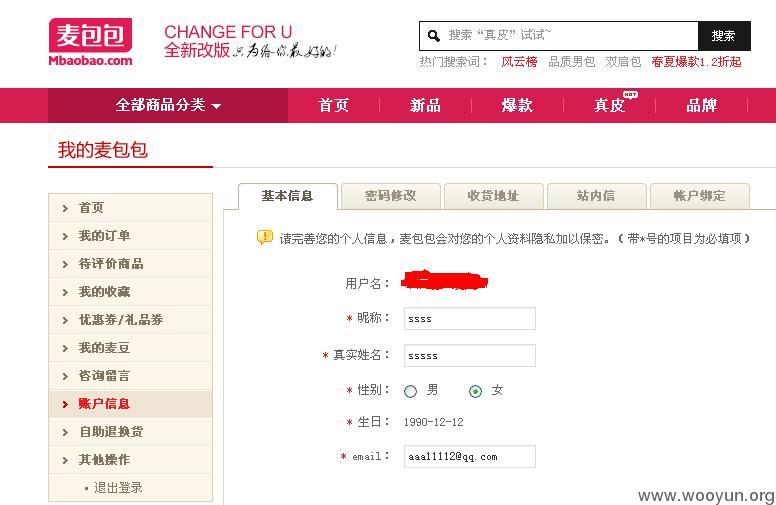This screenshot has width=776, height=505.
Task: Click the magnifier icon in search box
Action: click(x=434, y=36)
